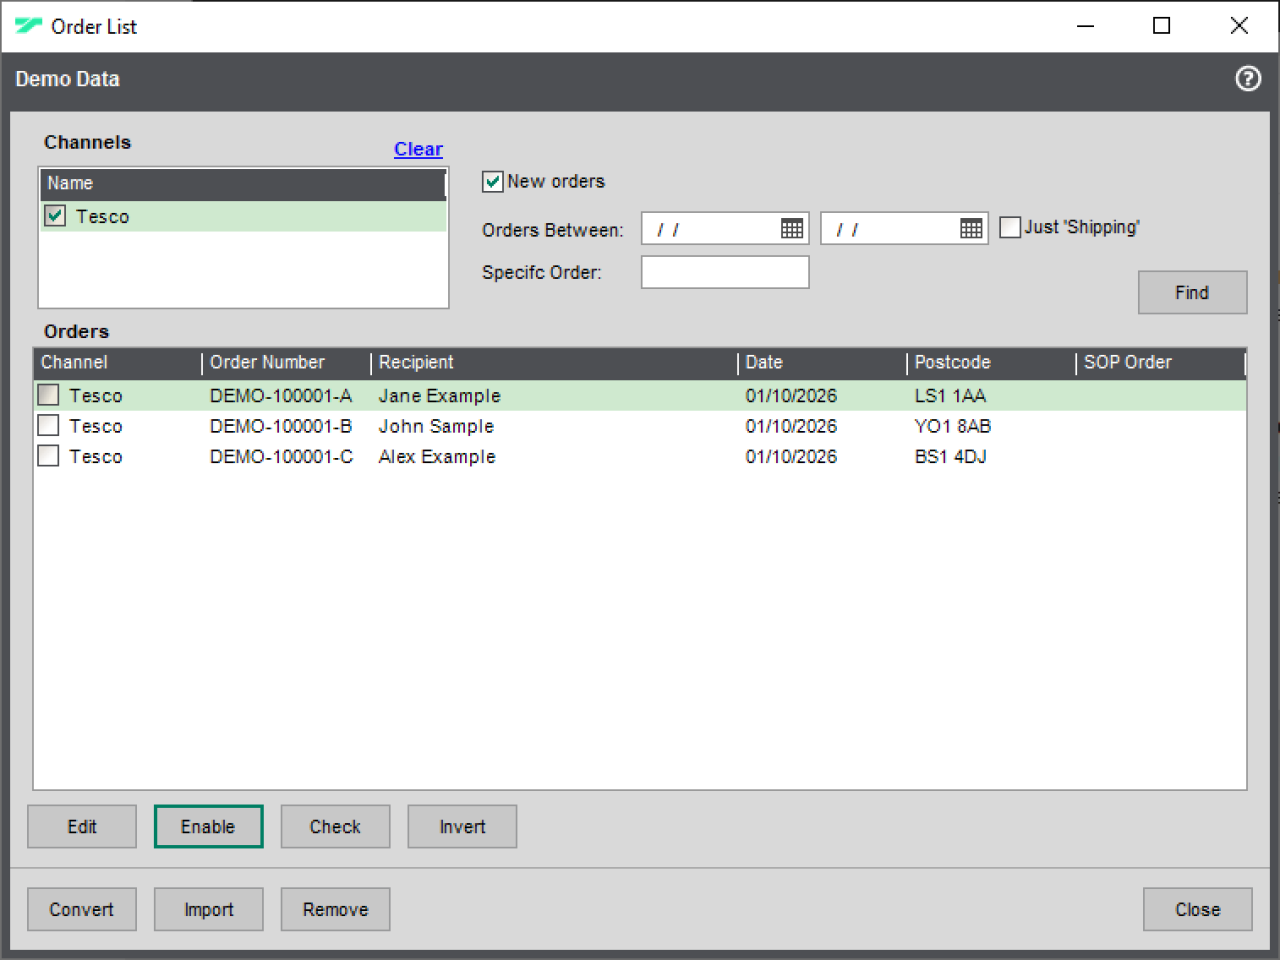Click the SOP Order column header
Image resolution: width=1280 pixels, height=960 pixels.
point(1161,363)
